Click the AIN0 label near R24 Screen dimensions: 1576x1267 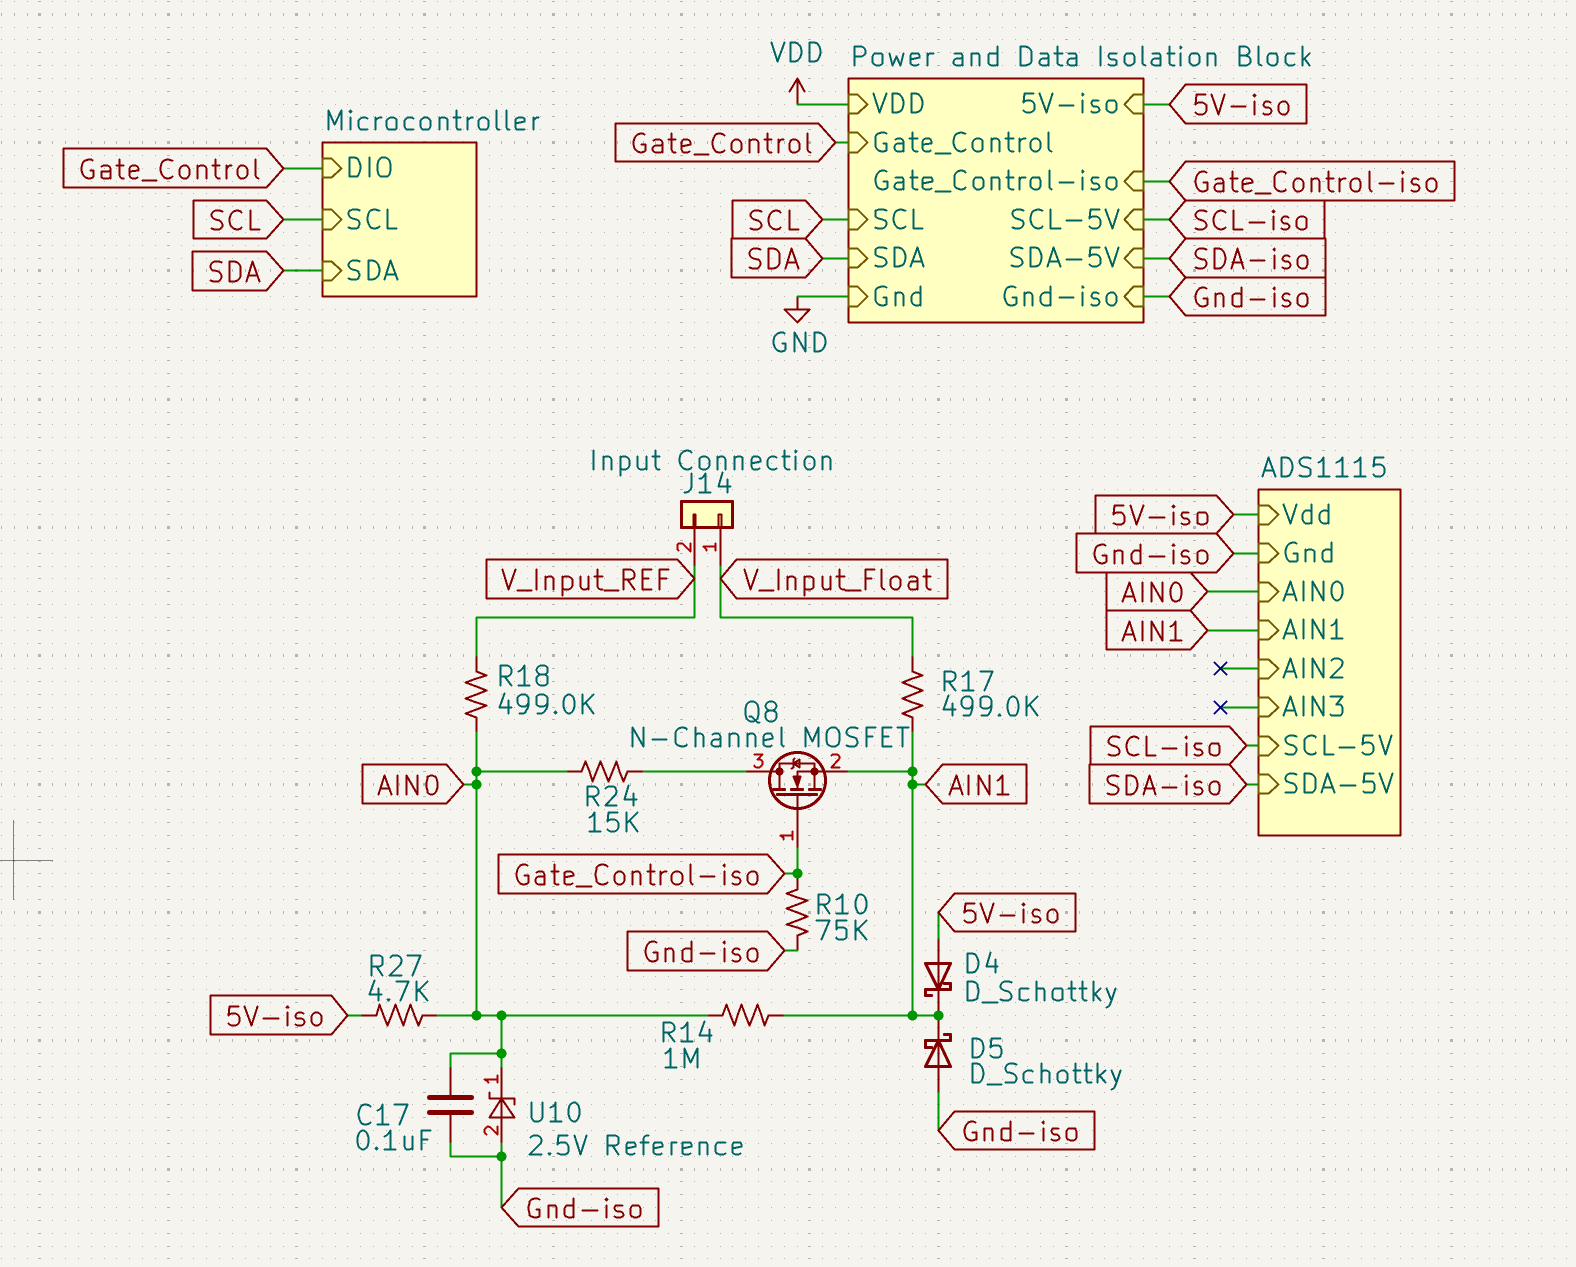click(x=413, y=785)
